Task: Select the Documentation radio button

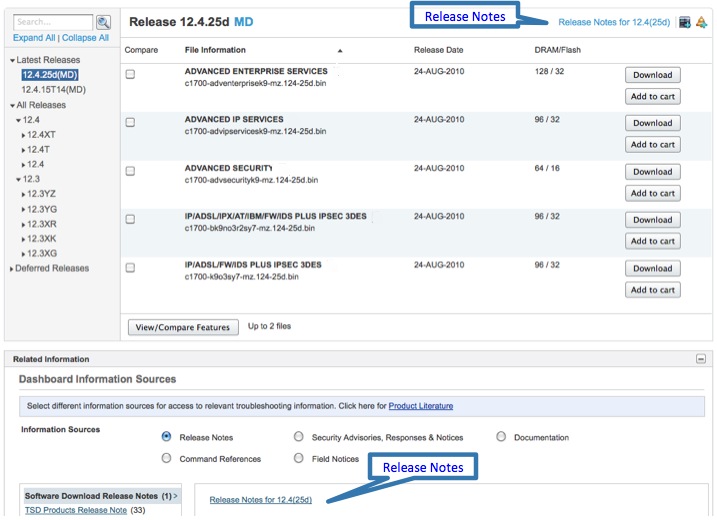Action: (501, 437)
